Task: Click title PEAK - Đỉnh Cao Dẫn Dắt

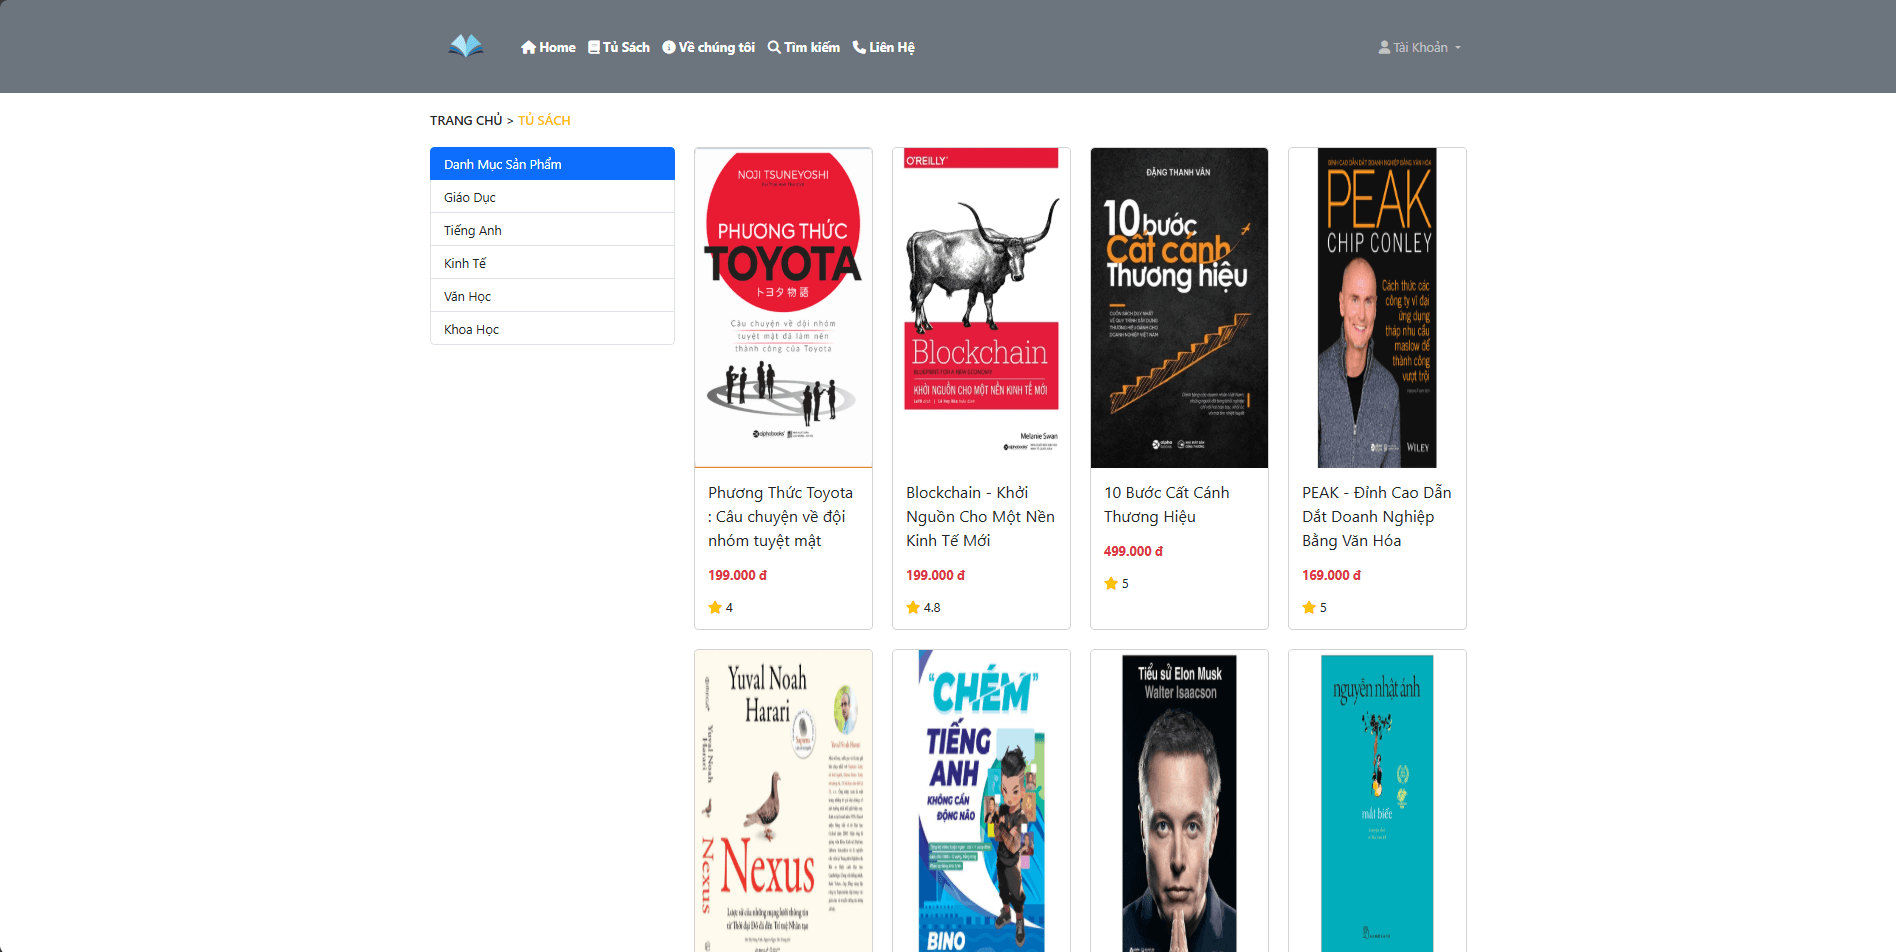Action: [x=1377, y=516]
